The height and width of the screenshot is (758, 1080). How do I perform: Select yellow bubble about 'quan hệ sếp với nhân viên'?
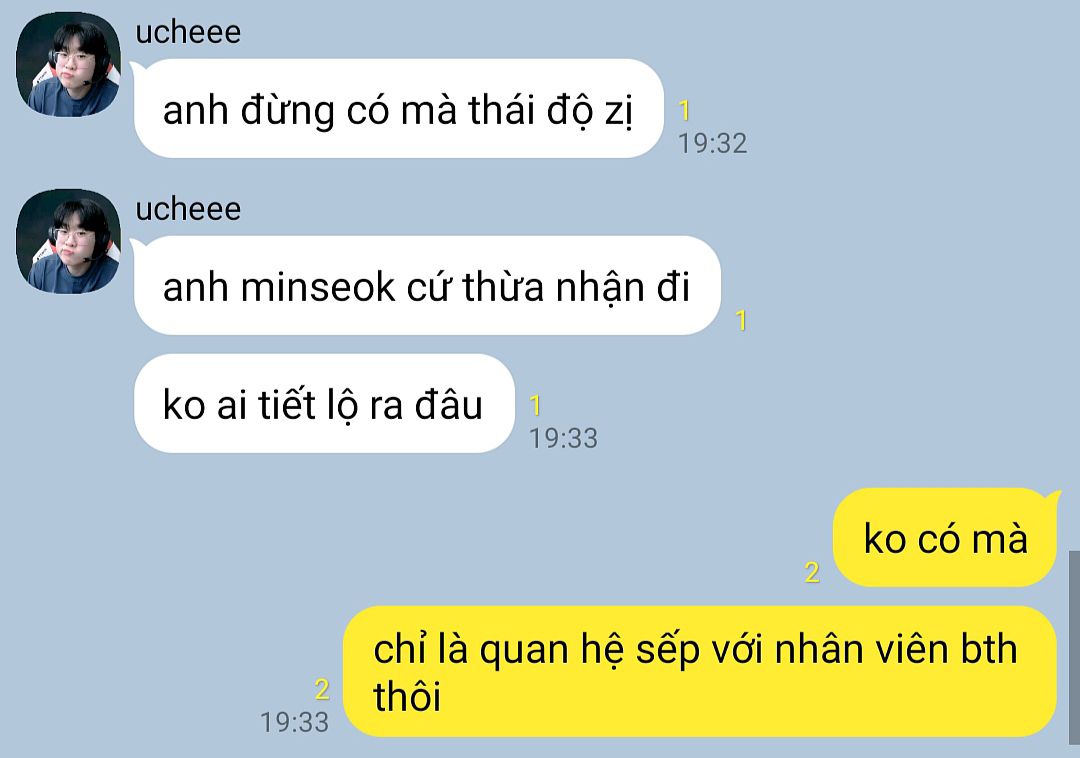coord(700,672)
